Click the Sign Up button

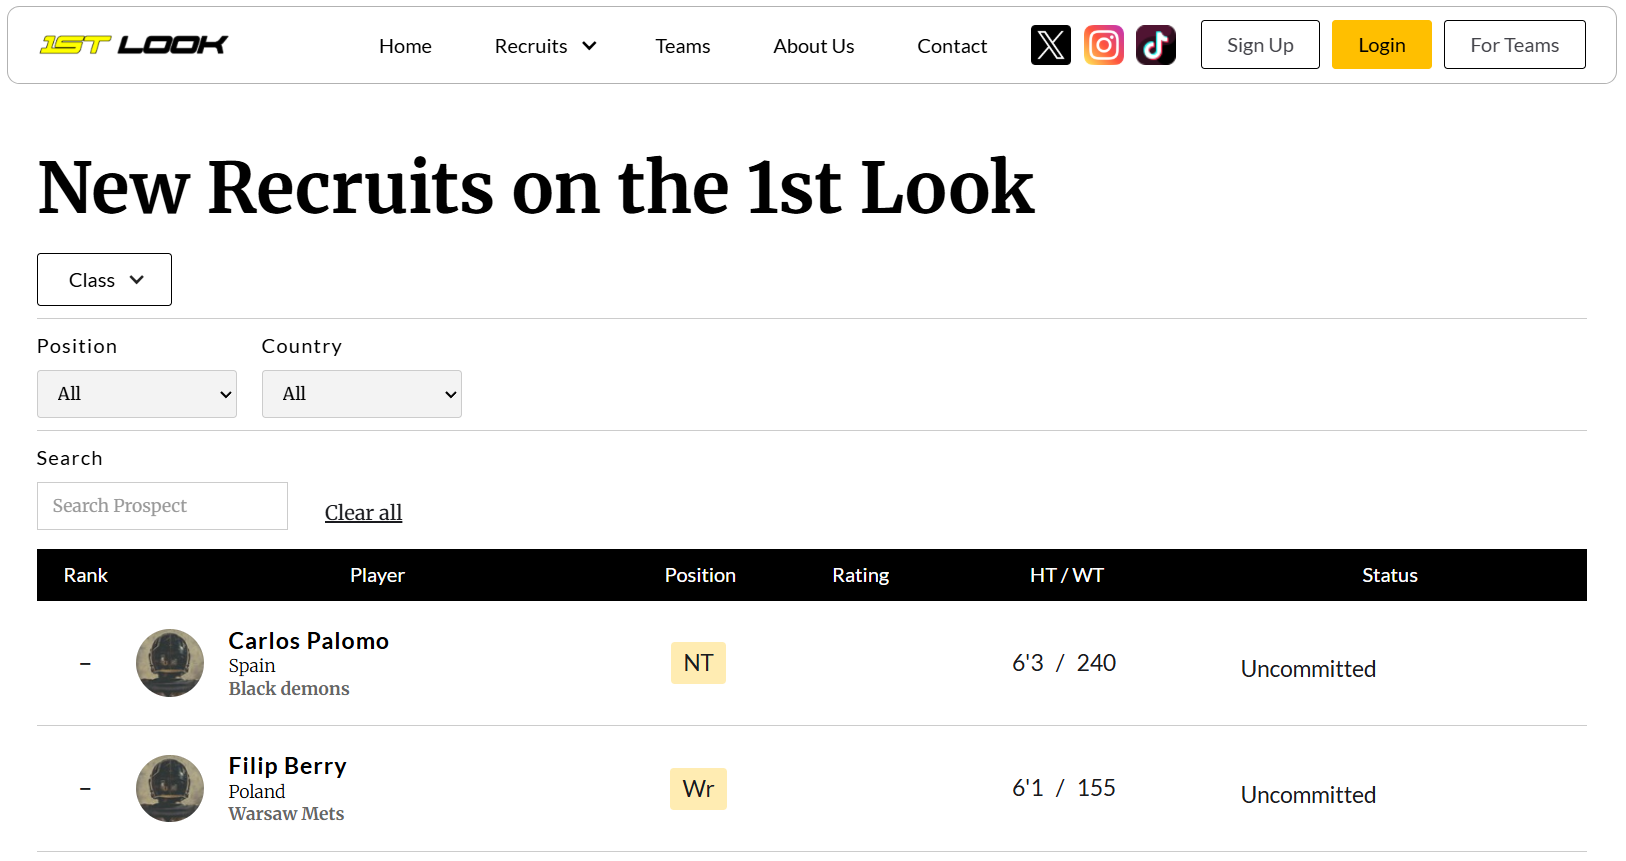pos(1260,44)
